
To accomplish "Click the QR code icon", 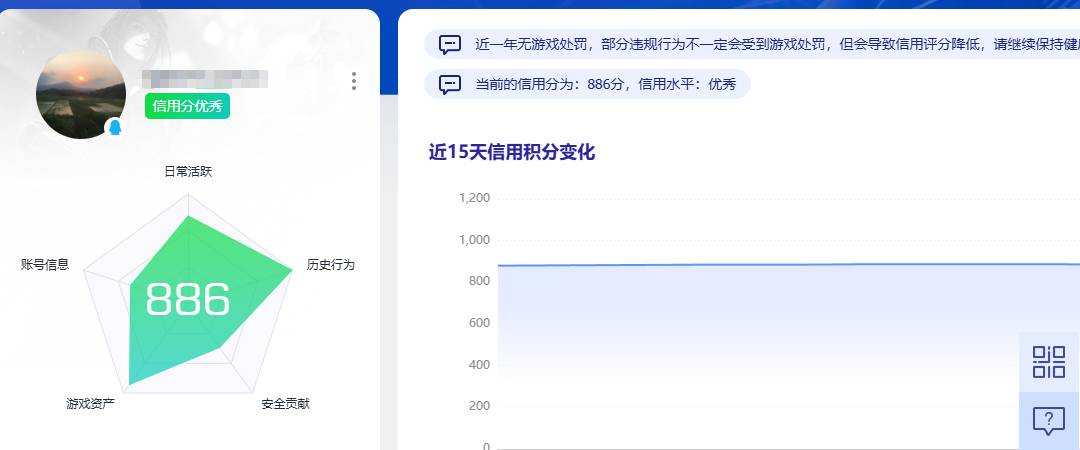I will click(1049, 362).
